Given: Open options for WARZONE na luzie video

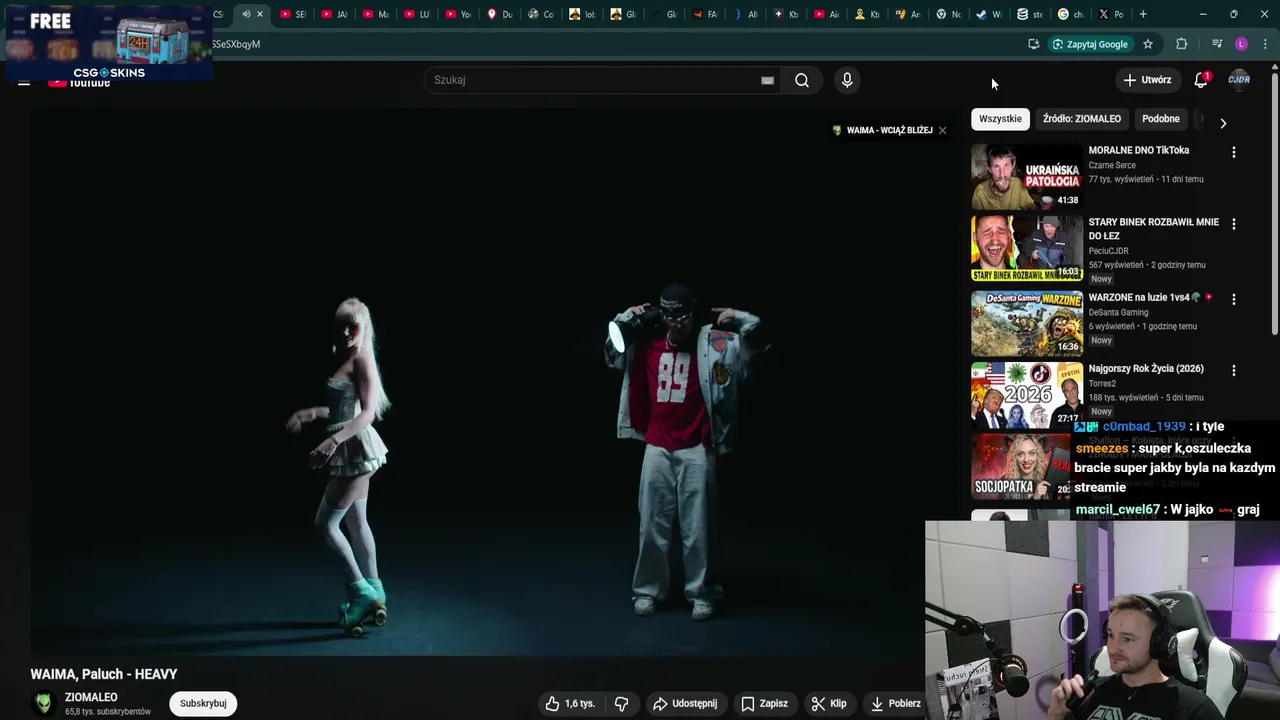Looking at the screenshot, I should click(1233, 299).
